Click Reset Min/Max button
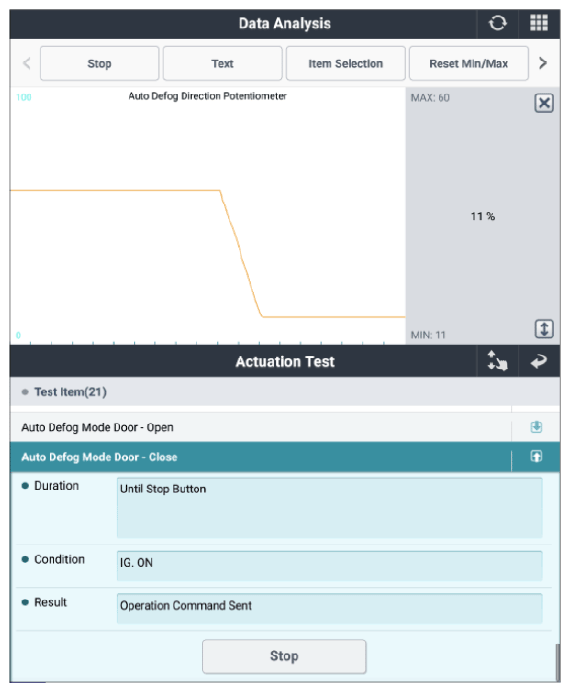Viewport: 570px width, 692px height. tap(469, 64)
